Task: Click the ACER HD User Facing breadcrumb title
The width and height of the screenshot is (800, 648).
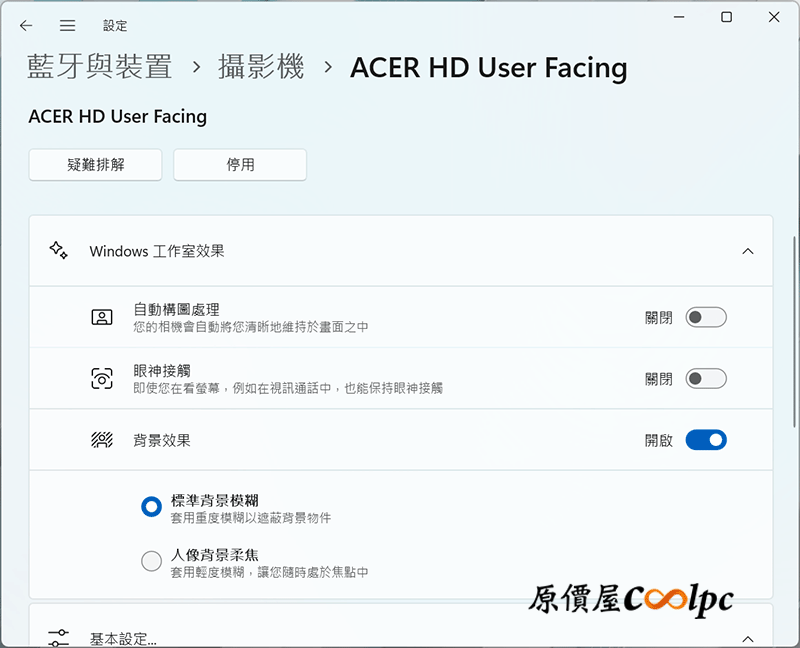Action: 489,68
